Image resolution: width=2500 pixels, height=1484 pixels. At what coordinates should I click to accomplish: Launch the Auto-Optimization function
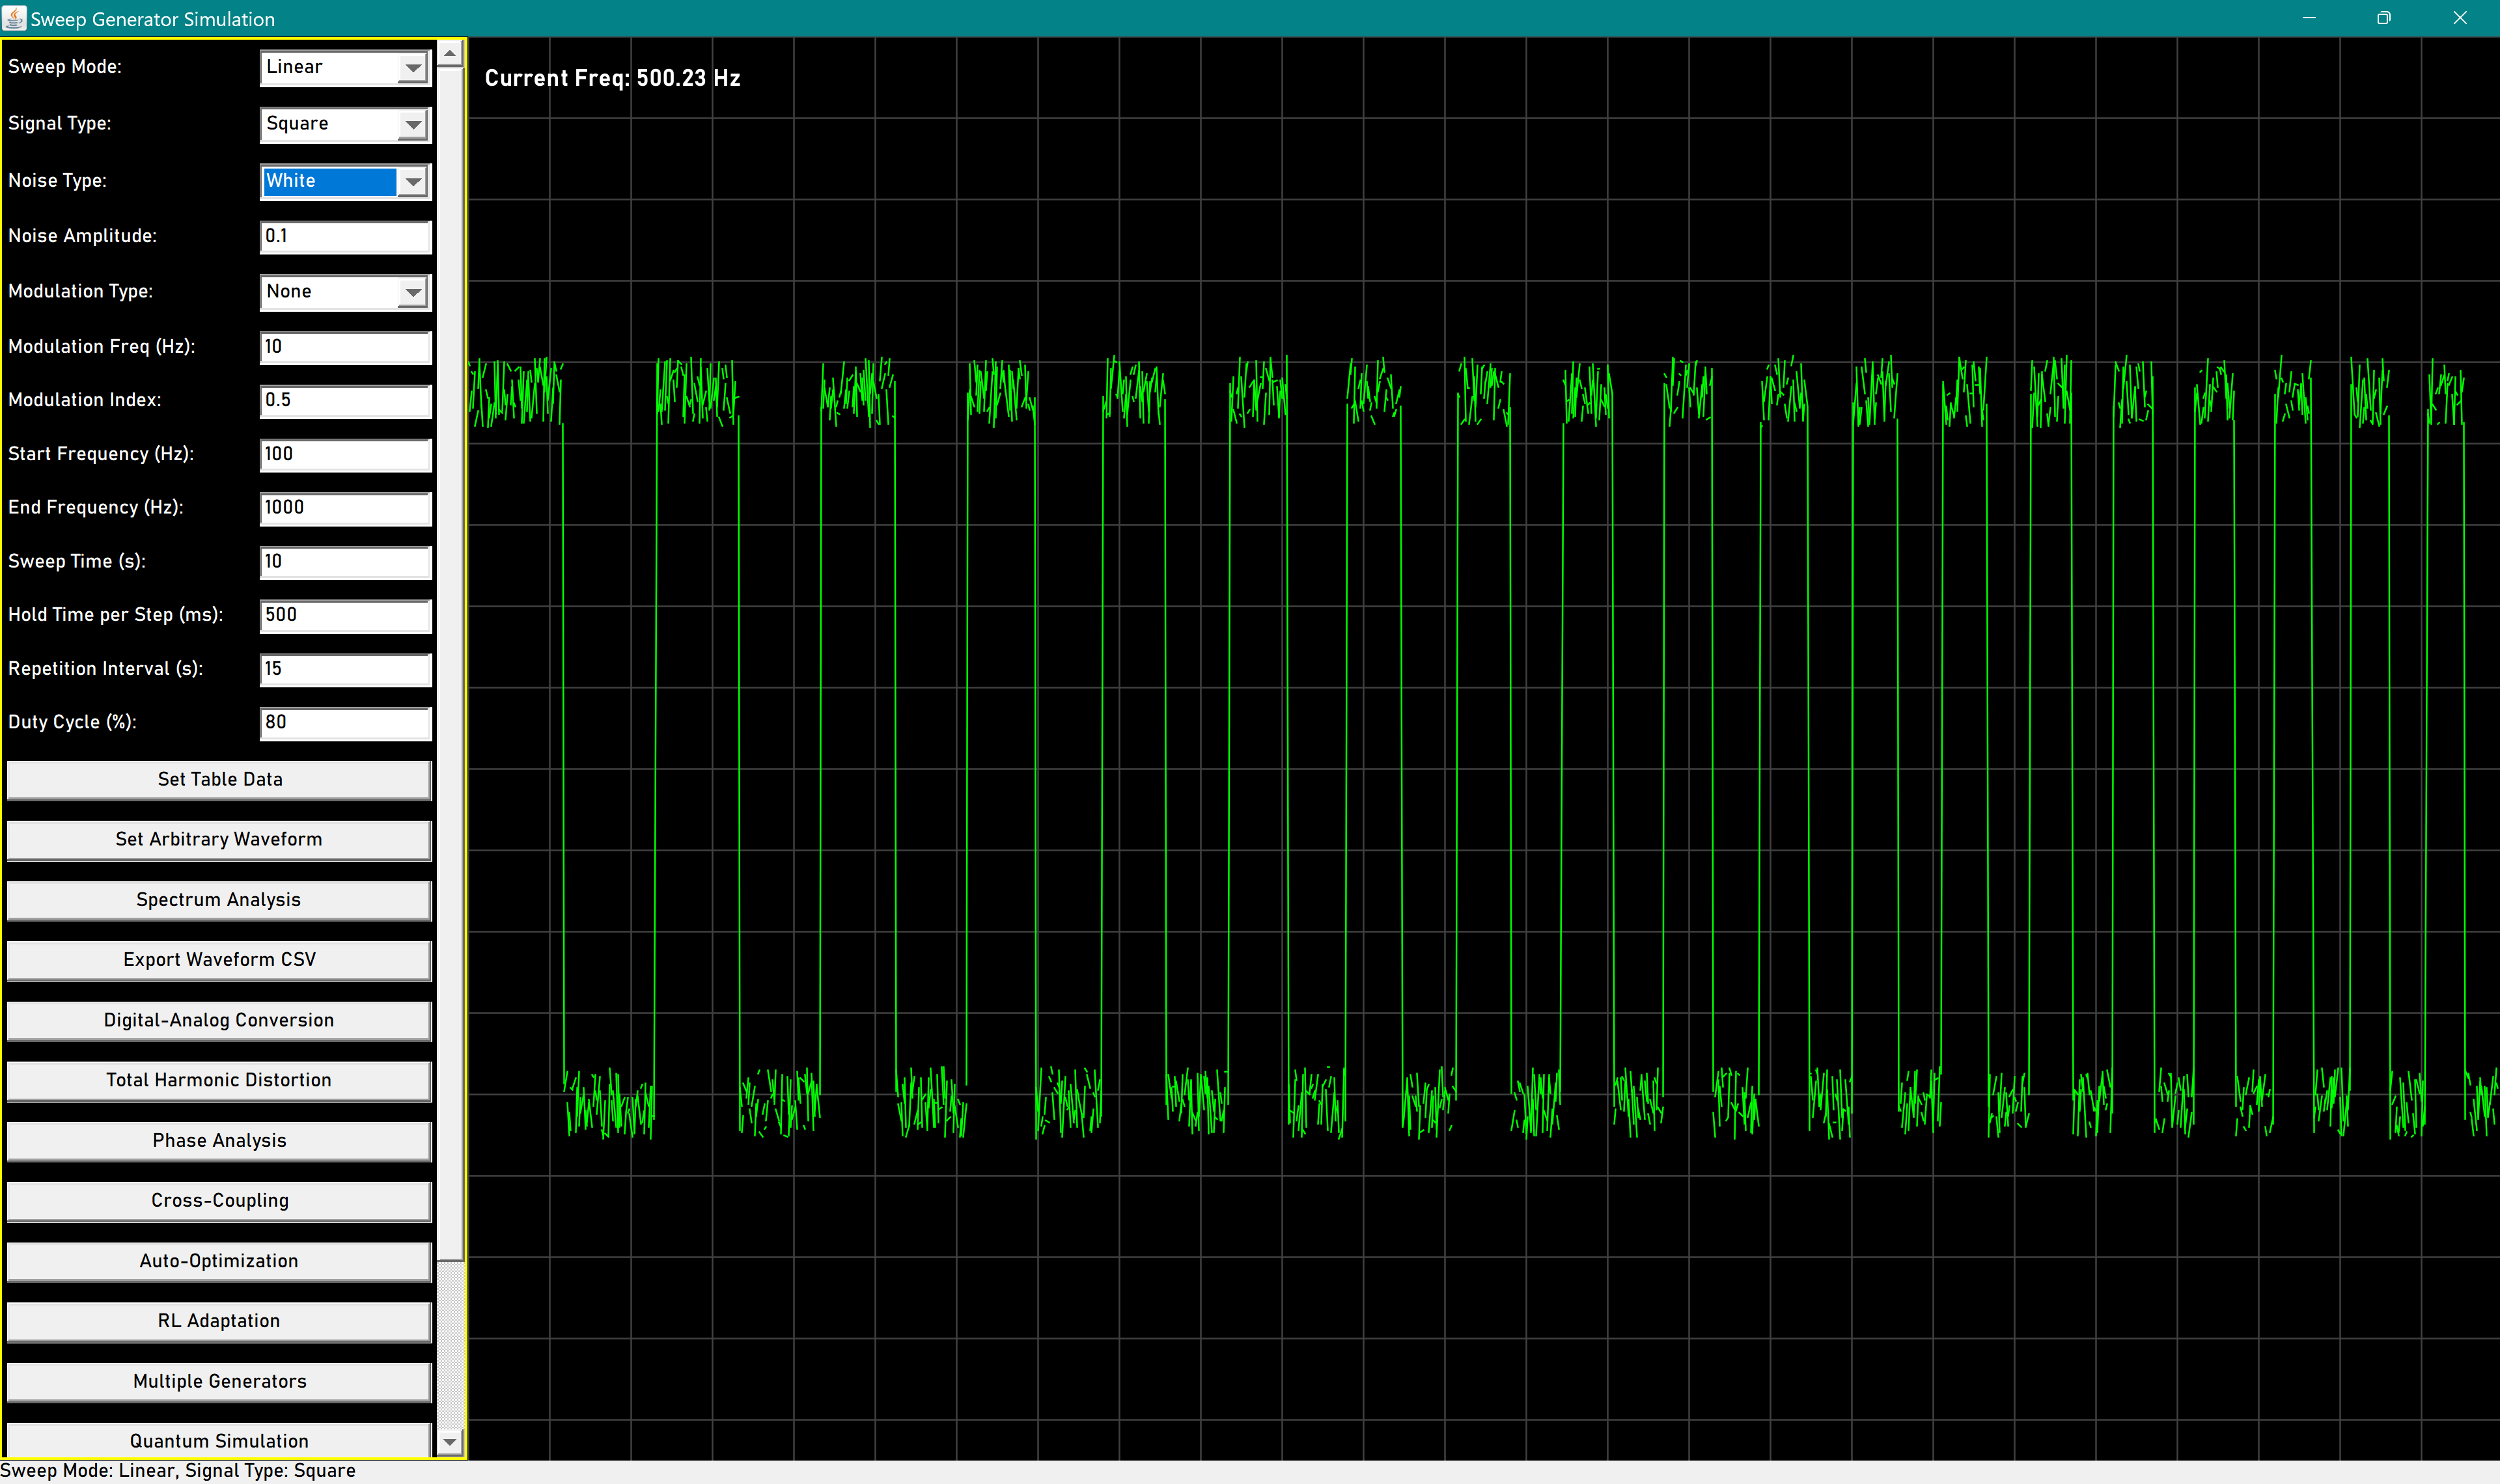click(219, 1261)
